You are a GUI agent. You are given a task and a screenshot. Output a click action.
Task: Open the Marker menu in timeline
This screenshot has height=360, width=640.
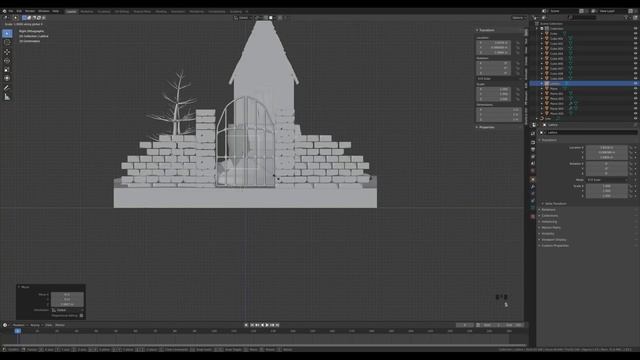[60, 325]
